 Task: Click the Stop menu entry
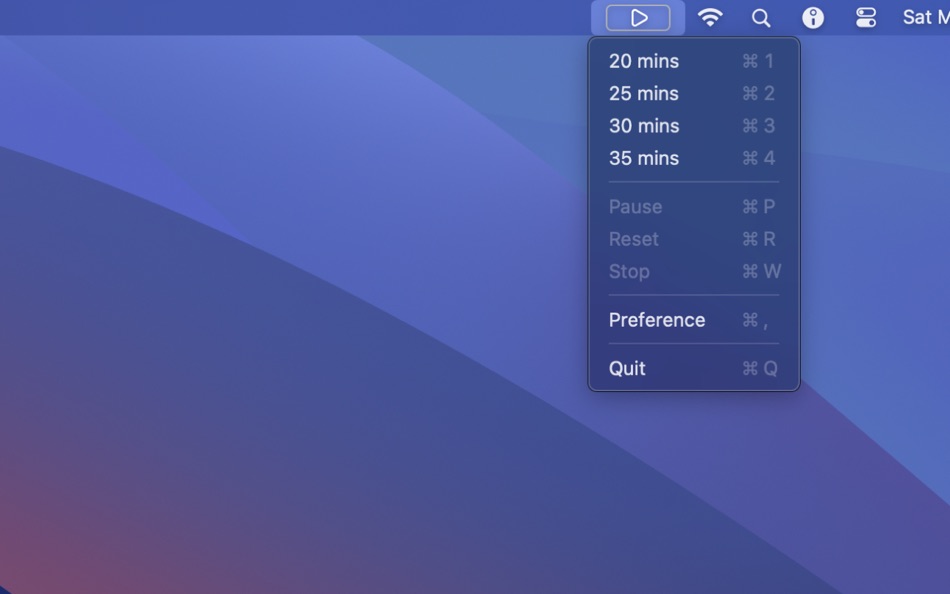(x=630, y=271)
